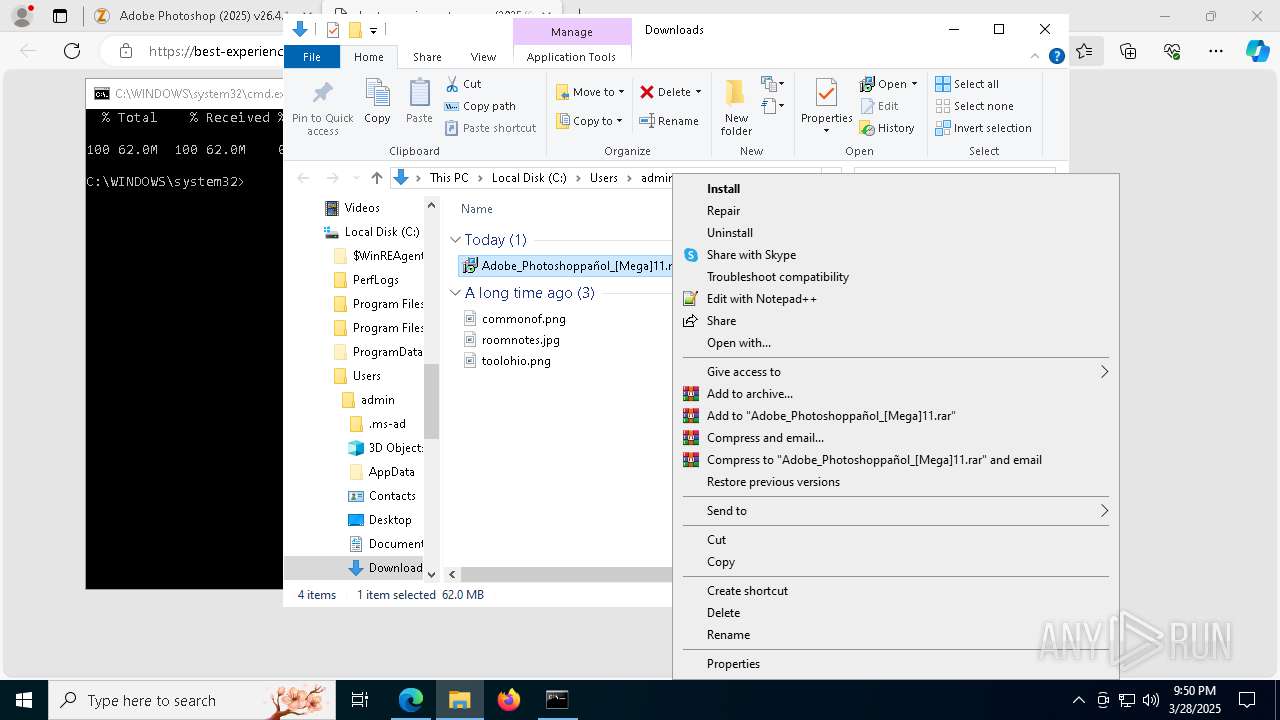The width and height of the screenshot is (1280, 720).
Task: Click Local Disk (C:) breadcrumb
Action: coord(529,178)
